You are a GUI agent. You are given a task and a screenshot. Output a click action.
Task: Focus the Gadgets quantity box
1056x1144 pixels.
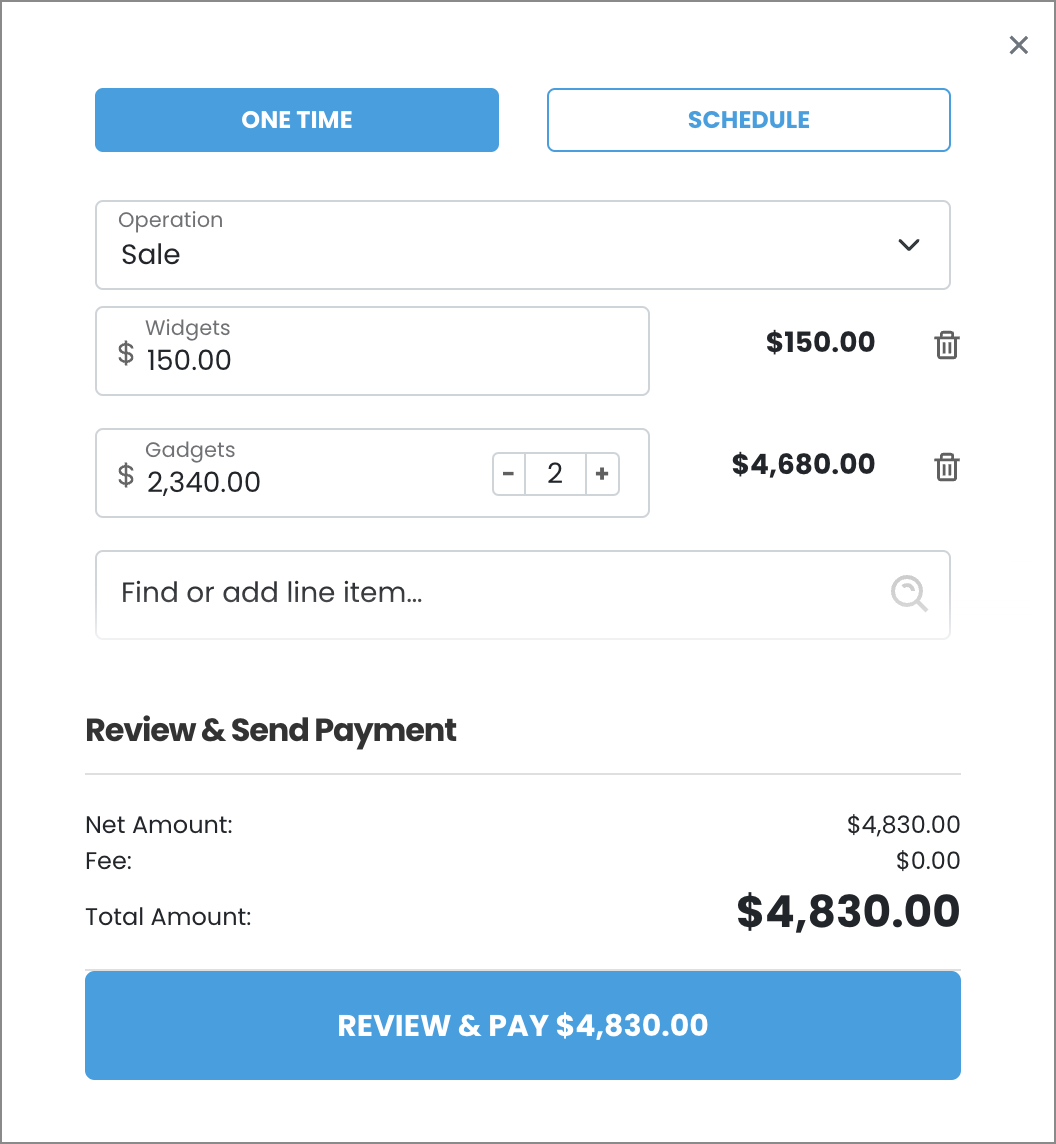point(555,474)
